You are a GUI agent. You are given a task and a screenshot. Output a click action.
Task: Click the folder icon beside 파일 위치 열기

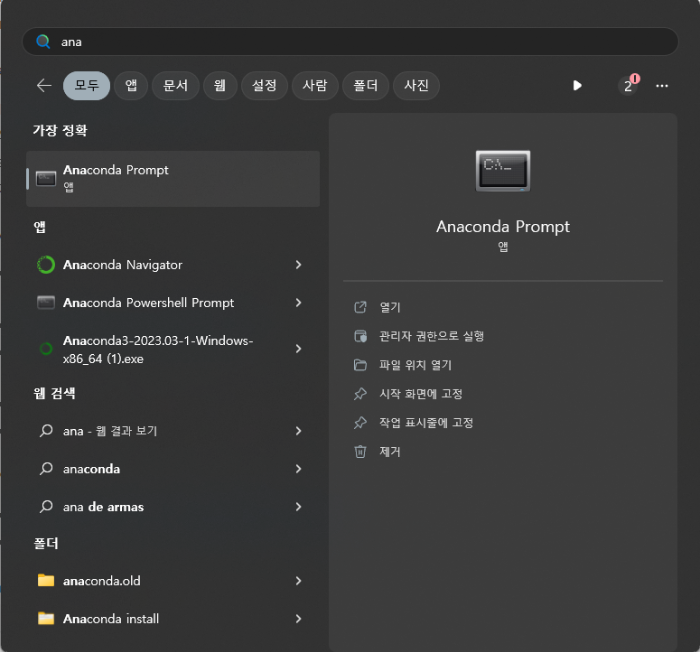click(360, 365)
